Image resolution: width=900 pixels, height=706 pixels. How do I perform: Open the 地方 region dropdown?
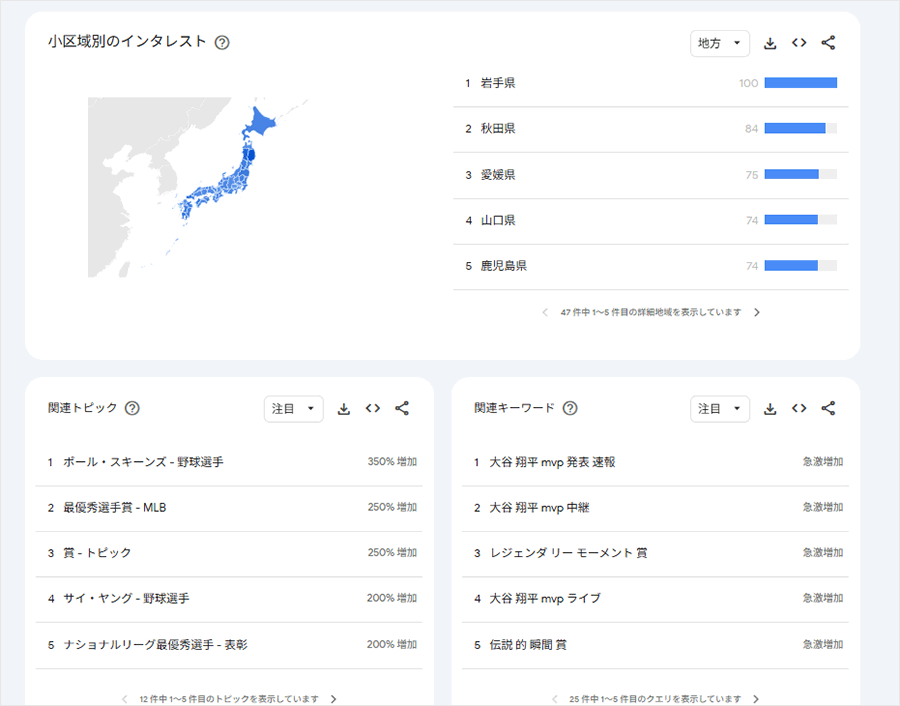click(720, 43)
